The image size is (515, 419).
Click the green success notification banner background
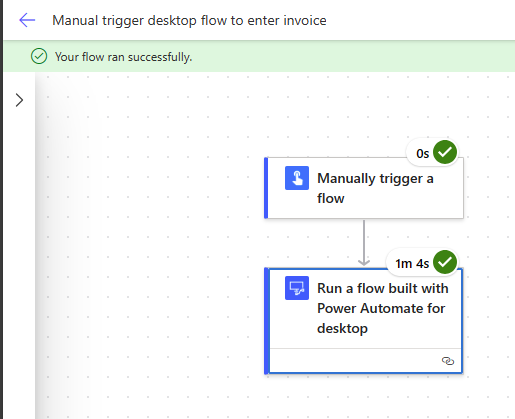[333, 56]
